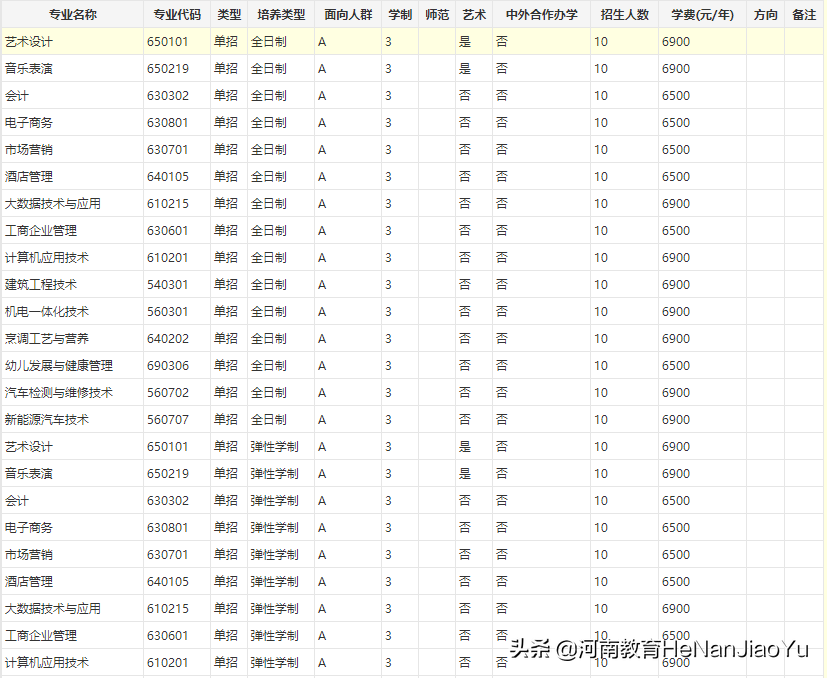The width and height of the screenshot is (827, 678).
Task: Select the 幼儿发展与健康管理 major name
Action: 59,366
